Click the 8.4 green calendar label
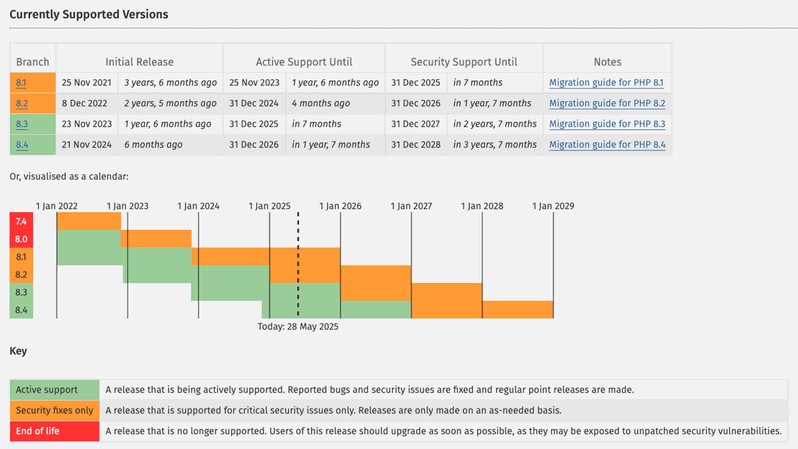This screenshot has width=798, height=449. coord(21,310)
